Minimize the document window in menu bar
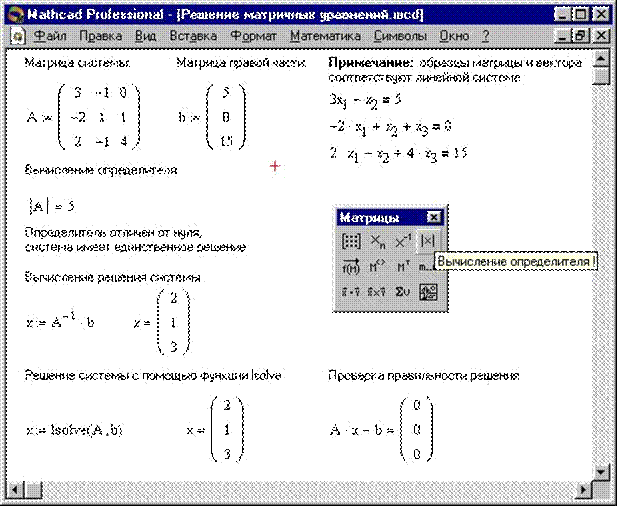The image size is (617, 506). (563, 36)
